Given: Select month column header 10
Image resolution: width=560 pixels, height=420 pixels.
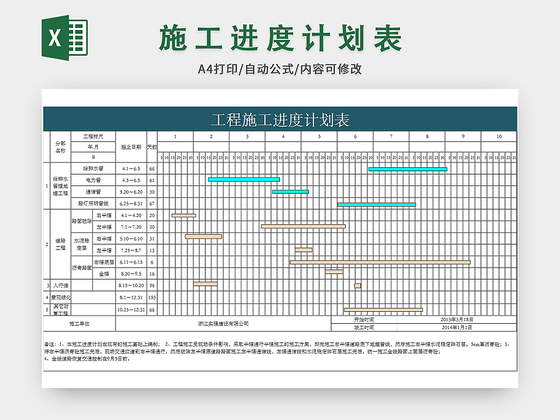Looking at the screenshot, I should point(499,136).
